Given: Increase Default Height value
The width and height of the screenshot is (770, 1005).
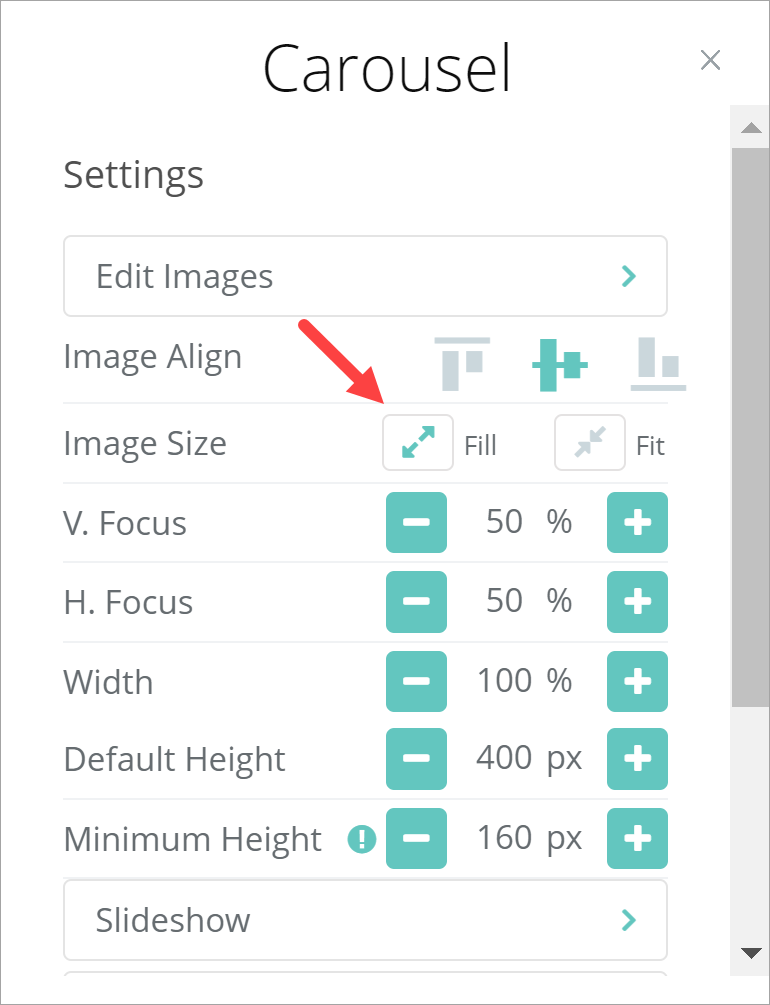Looking at the screenshot, I should (637, 759).
